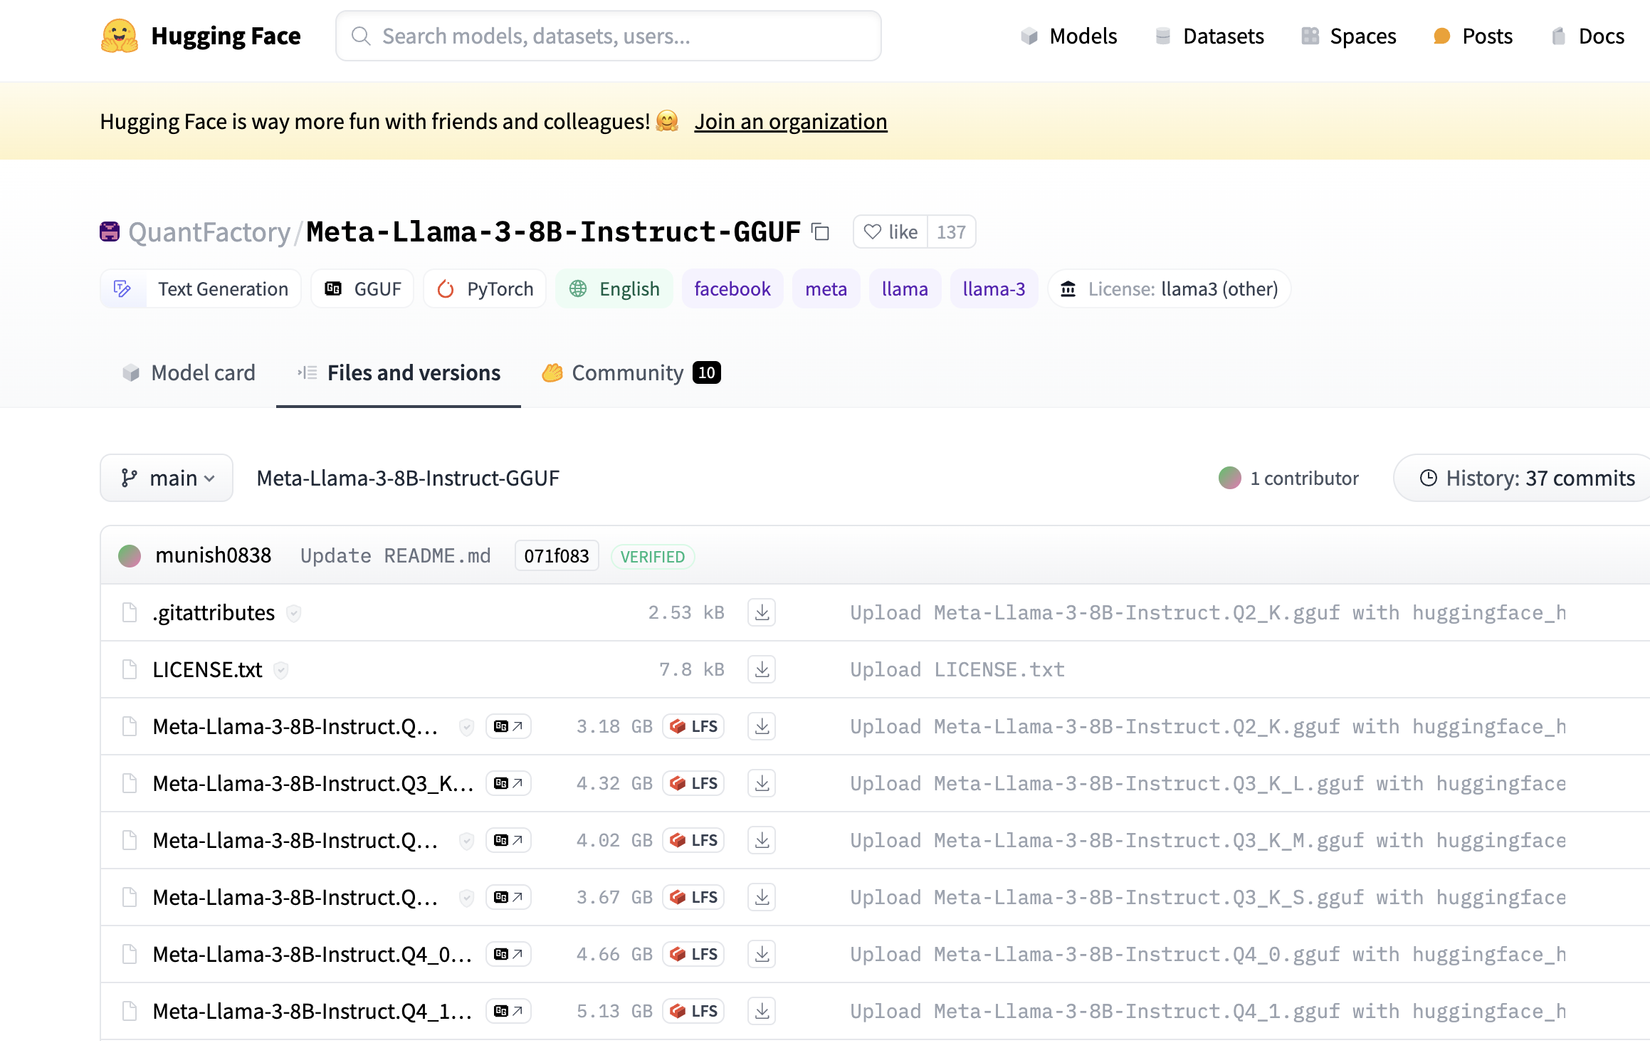Click the Join an organization link

pos(791,121)
